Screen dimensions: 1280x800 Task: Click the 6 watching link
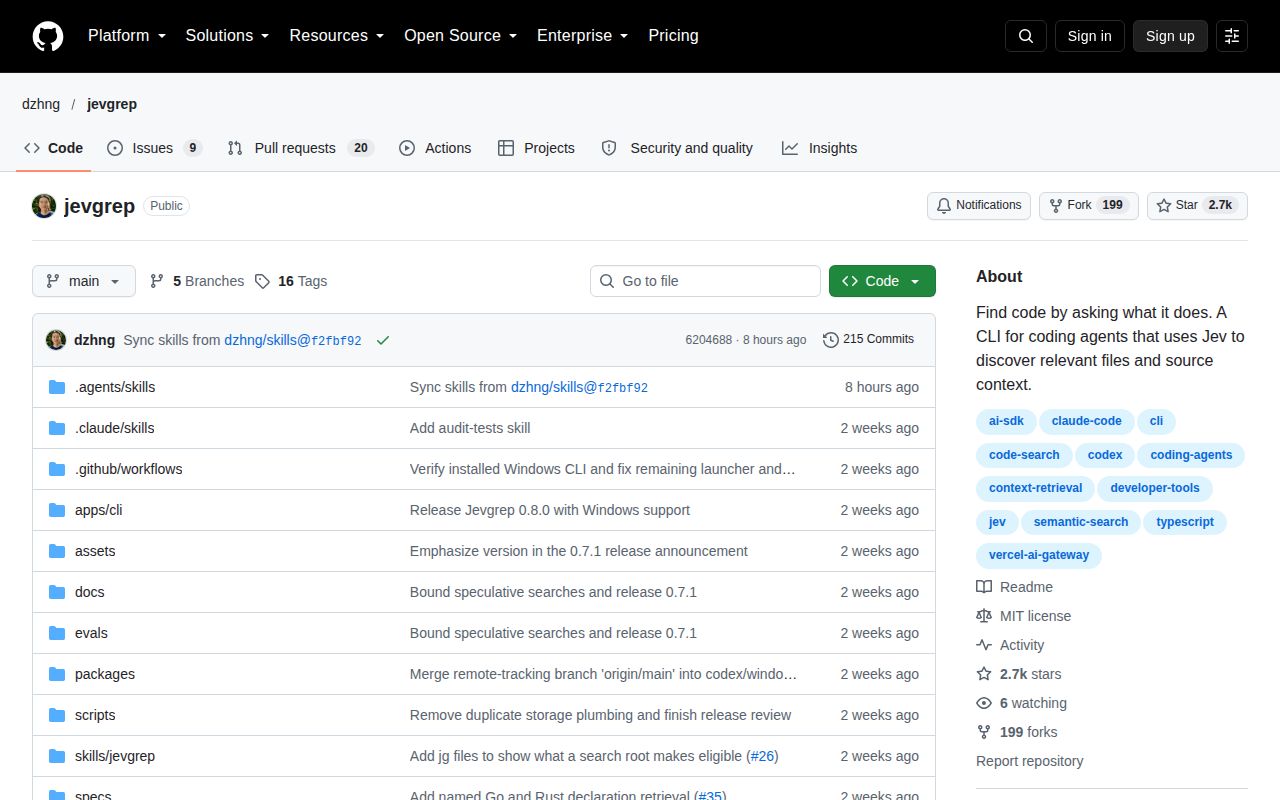pyautogui.click(x=1022, y=703)
